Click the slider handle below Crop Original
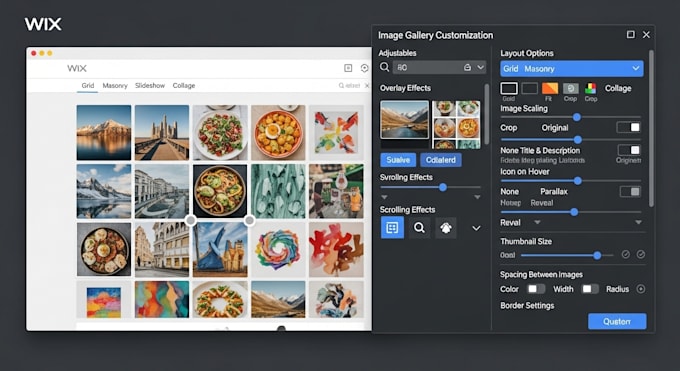The image size is (680, 371). coord(578,140)
